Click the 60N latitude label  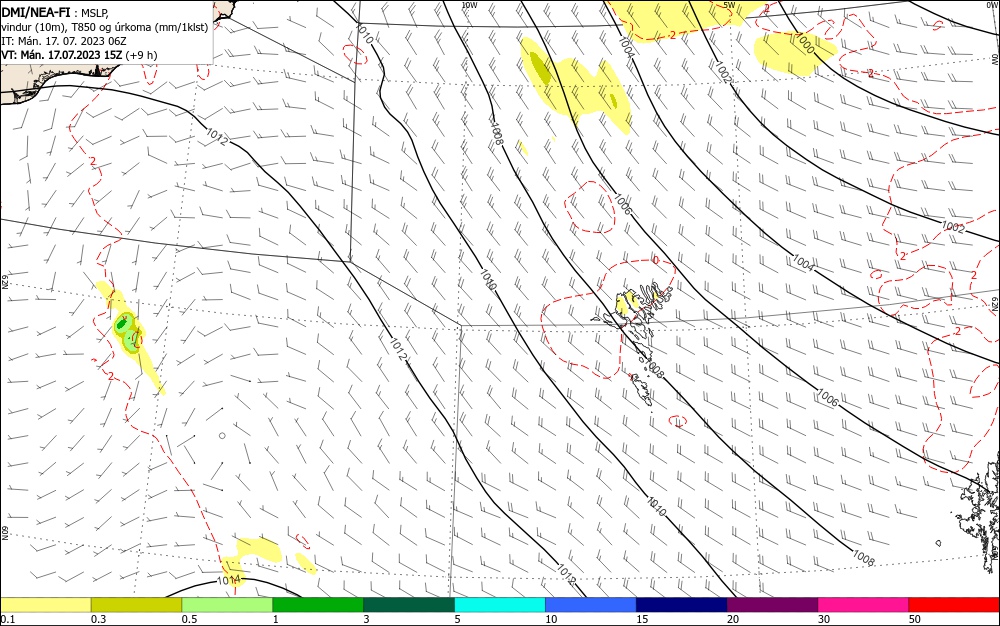coord(4,533)
